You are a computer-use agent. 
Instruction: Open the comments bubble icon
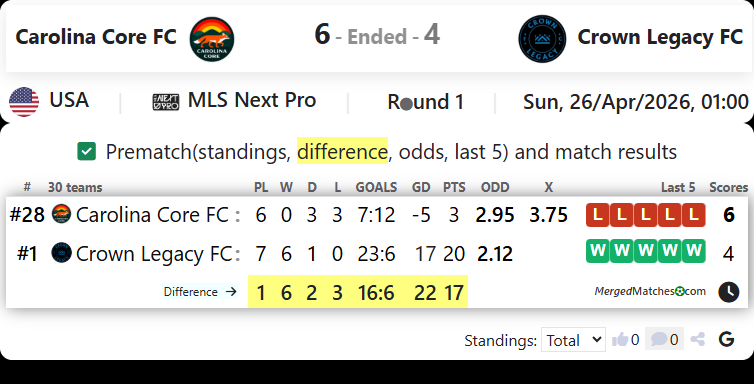tap(659, 340)
